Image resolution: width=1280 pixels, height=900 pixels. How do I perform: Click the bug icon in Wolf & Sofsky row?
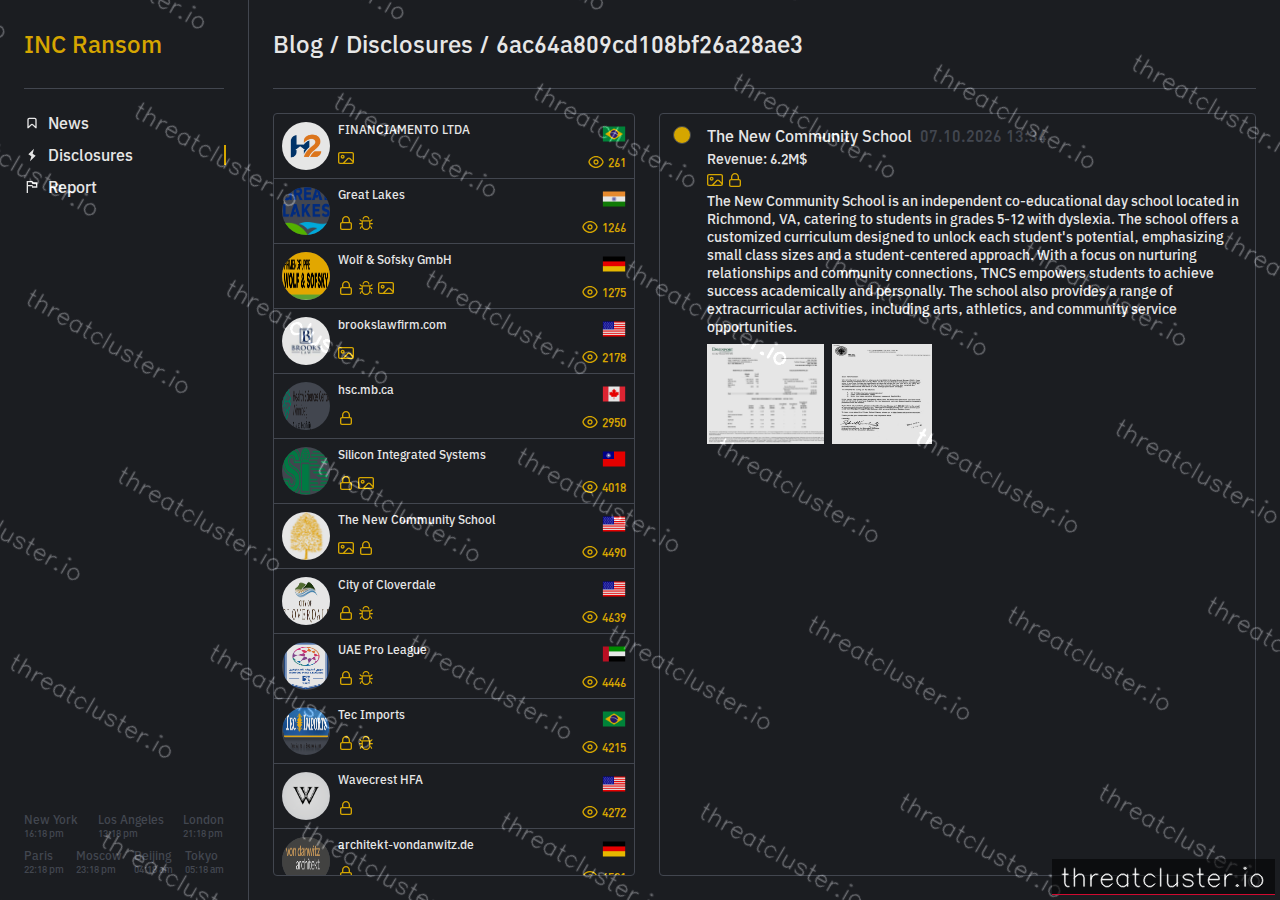pyautogui.click(x=366, y=288)
